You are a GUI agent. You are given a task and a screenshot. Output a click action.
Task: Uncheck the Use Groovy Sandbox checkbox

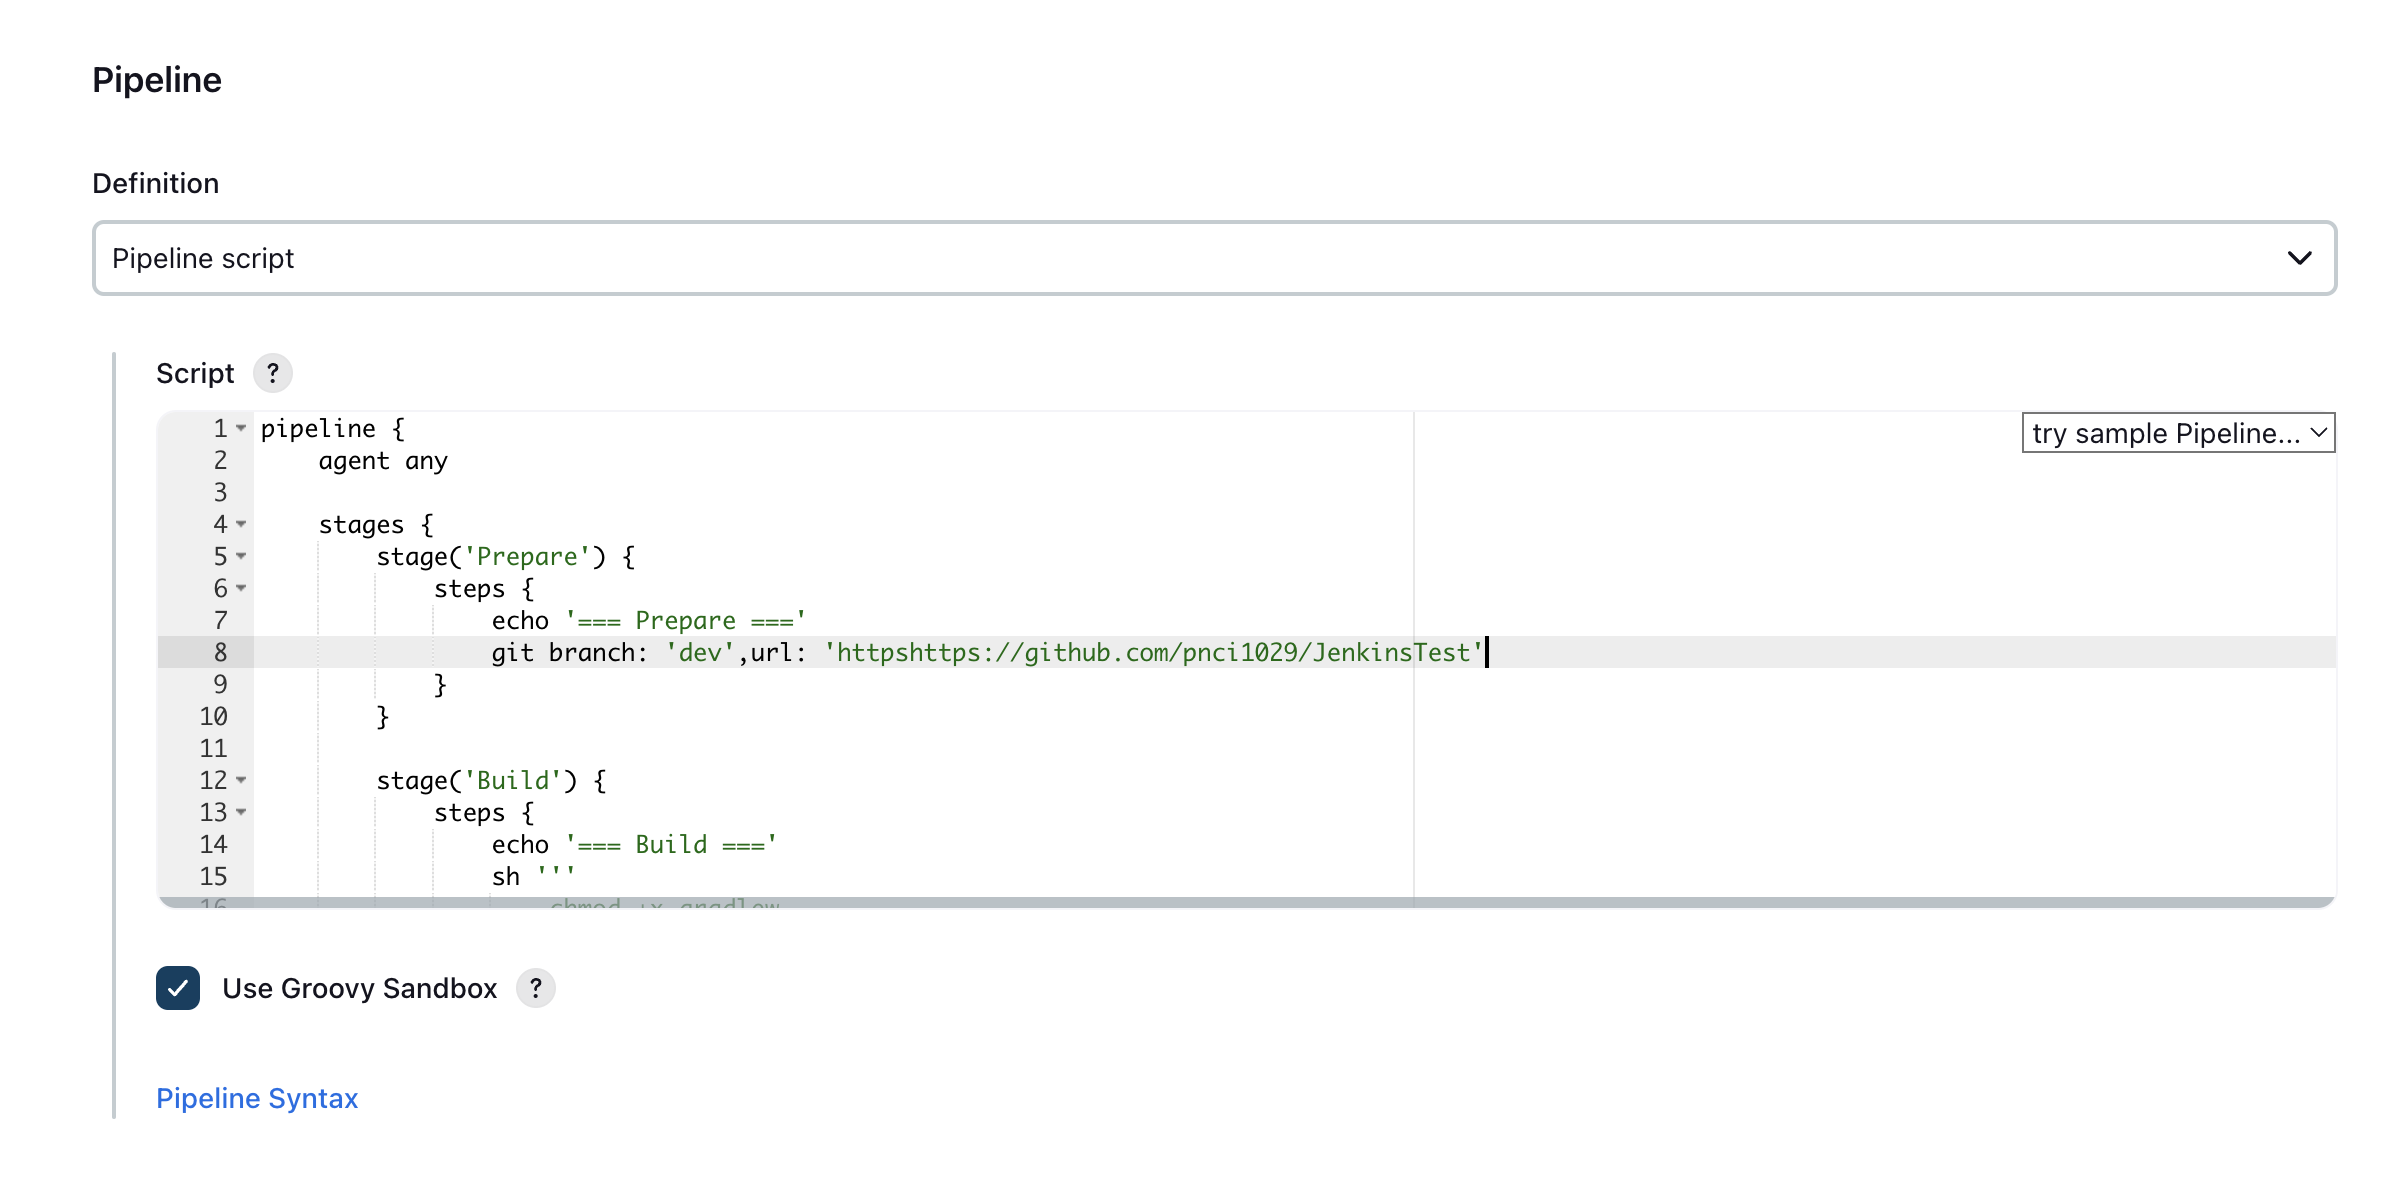coord(178,988)
